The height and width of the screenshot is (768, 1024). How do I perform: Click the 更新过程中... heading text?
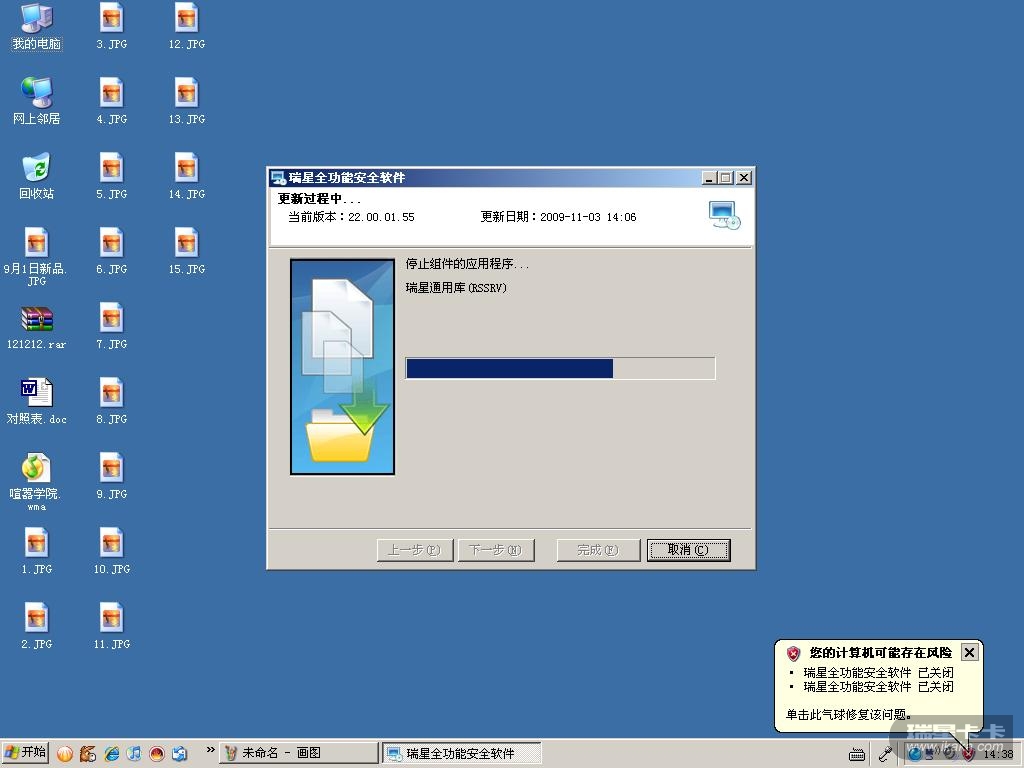319,199
